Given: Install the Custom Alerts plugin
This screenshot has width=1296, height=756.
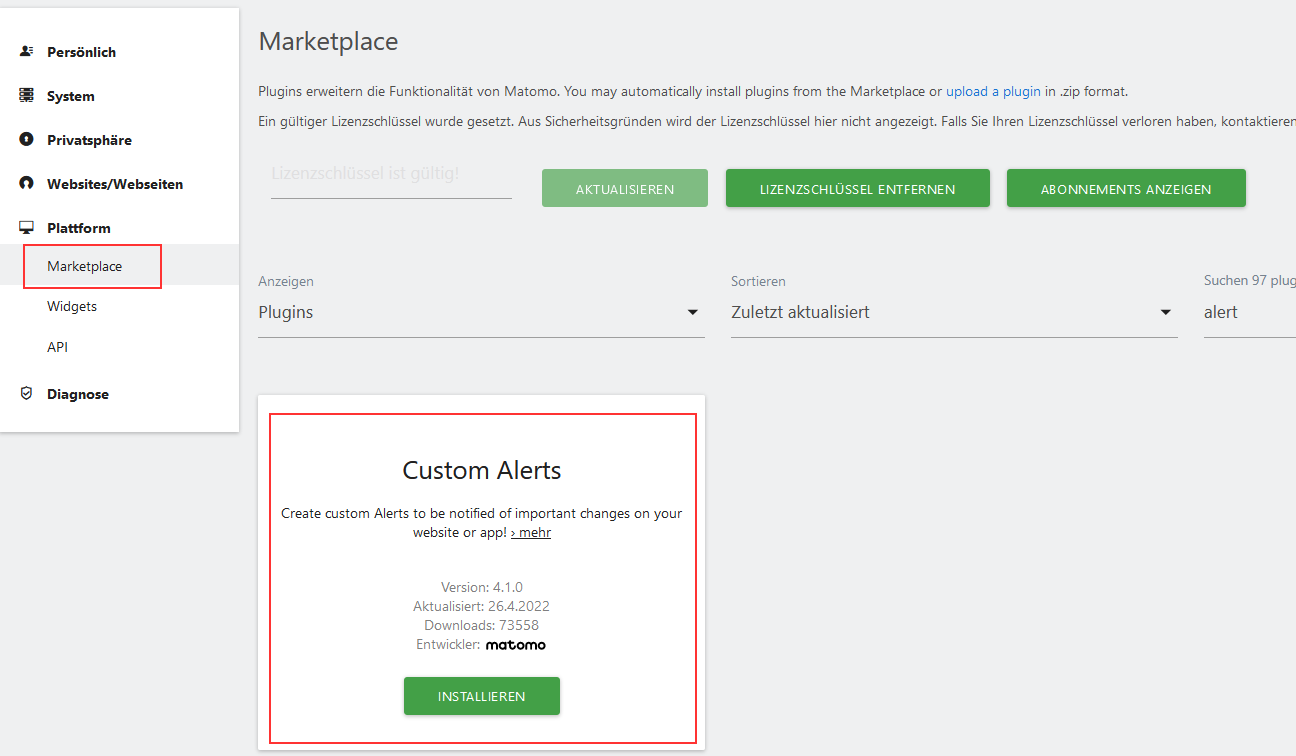Looking at the screenshot, I should [482, 696].
